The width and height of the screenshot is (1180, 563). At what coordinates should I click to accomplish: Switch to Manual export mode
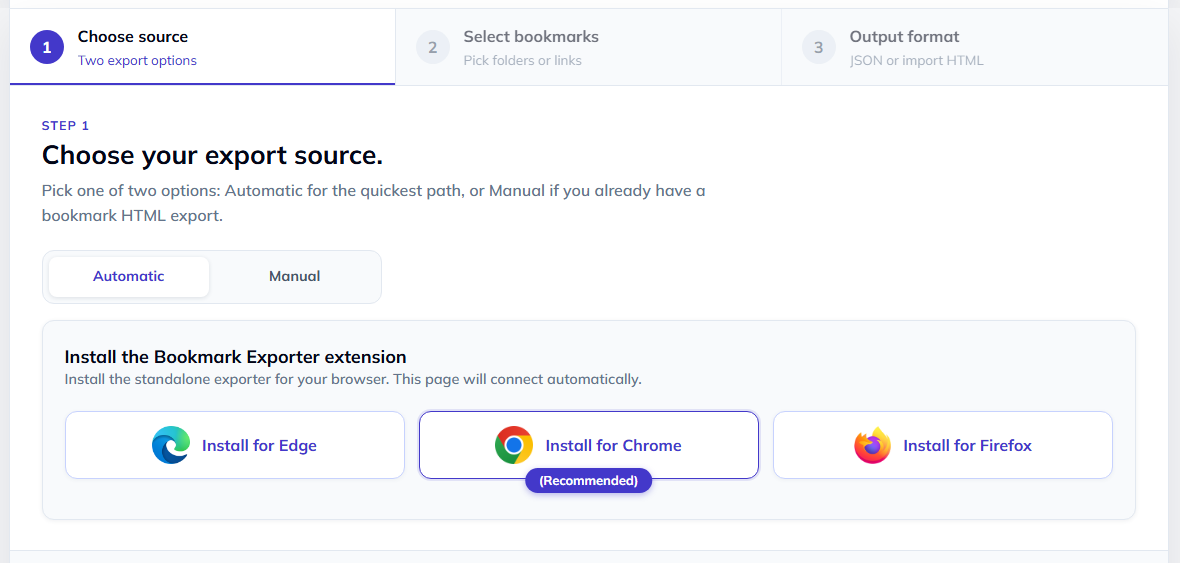tap(294, 276)
